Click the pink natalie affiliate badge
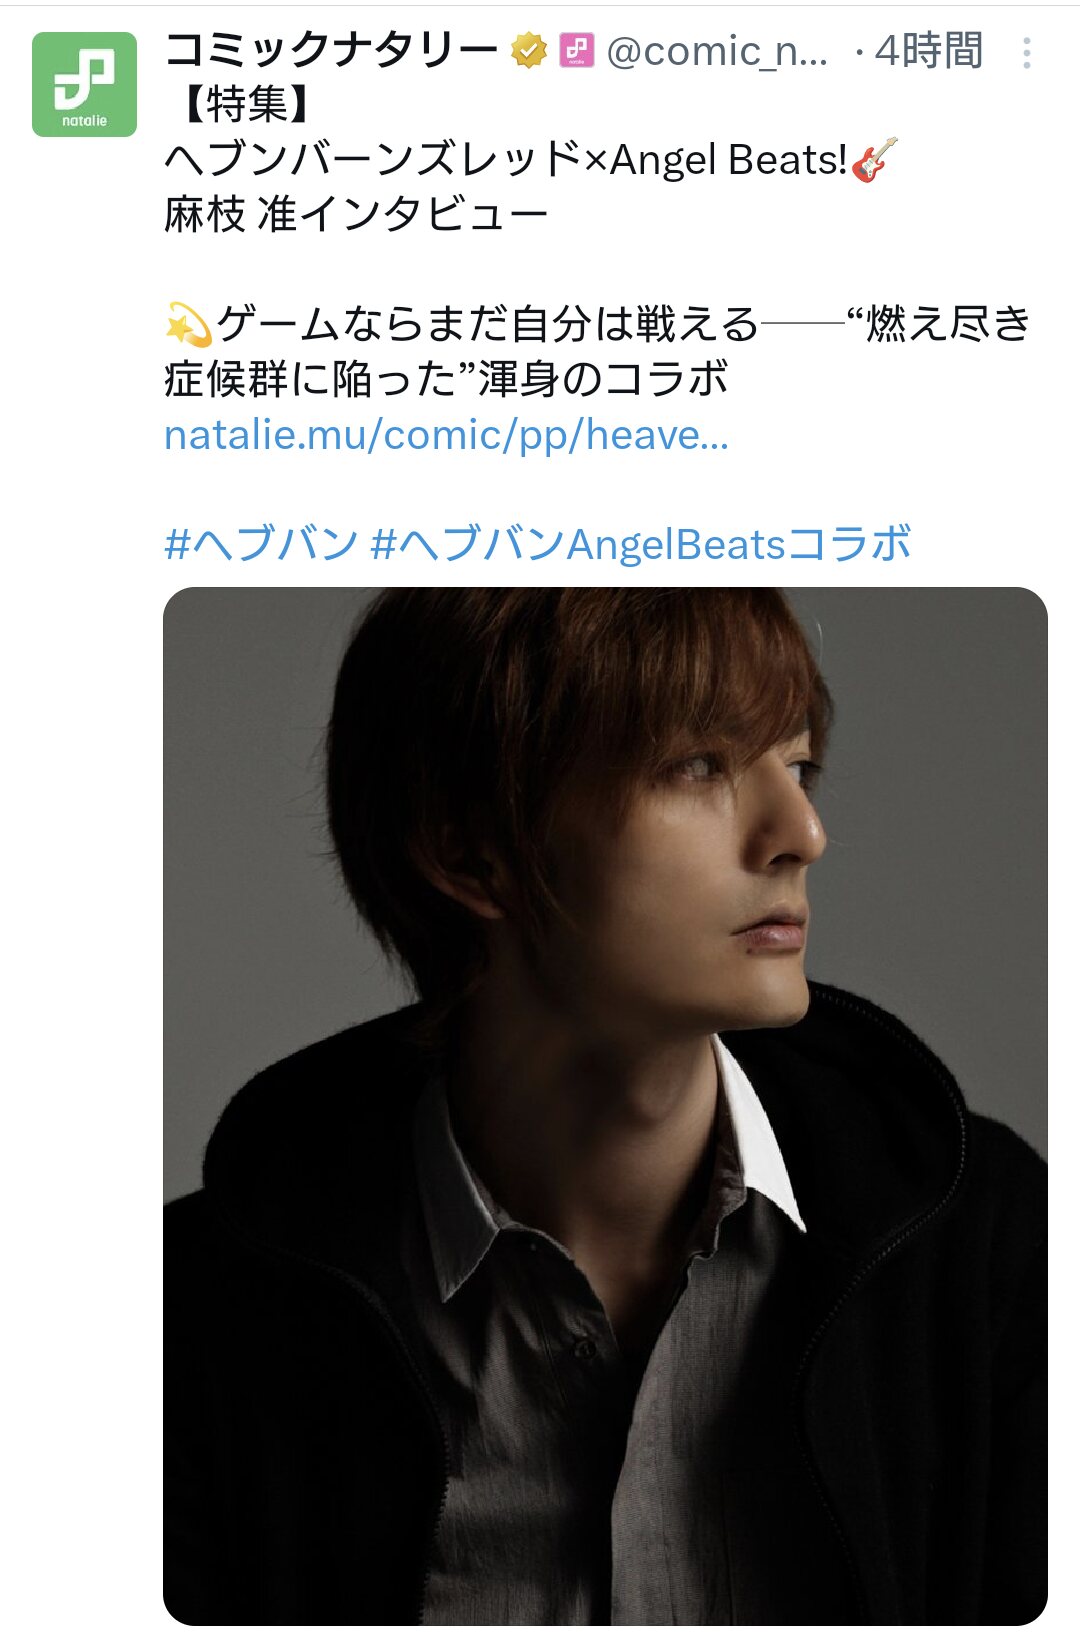This screenshot has width=1080, height=1634. click(576, 50)
